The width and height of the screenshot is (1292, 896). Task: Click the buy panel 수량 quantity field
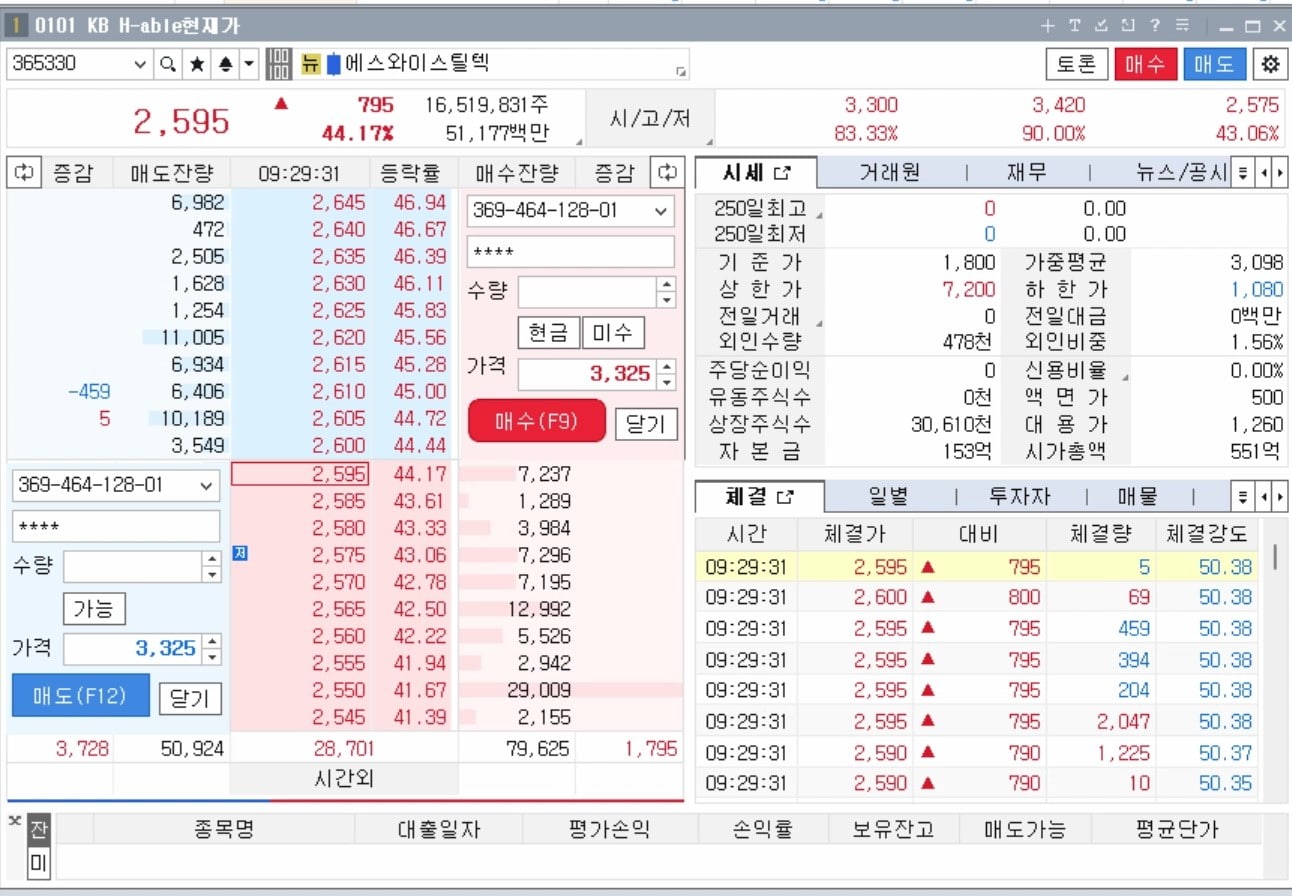[x=588, y=292]
